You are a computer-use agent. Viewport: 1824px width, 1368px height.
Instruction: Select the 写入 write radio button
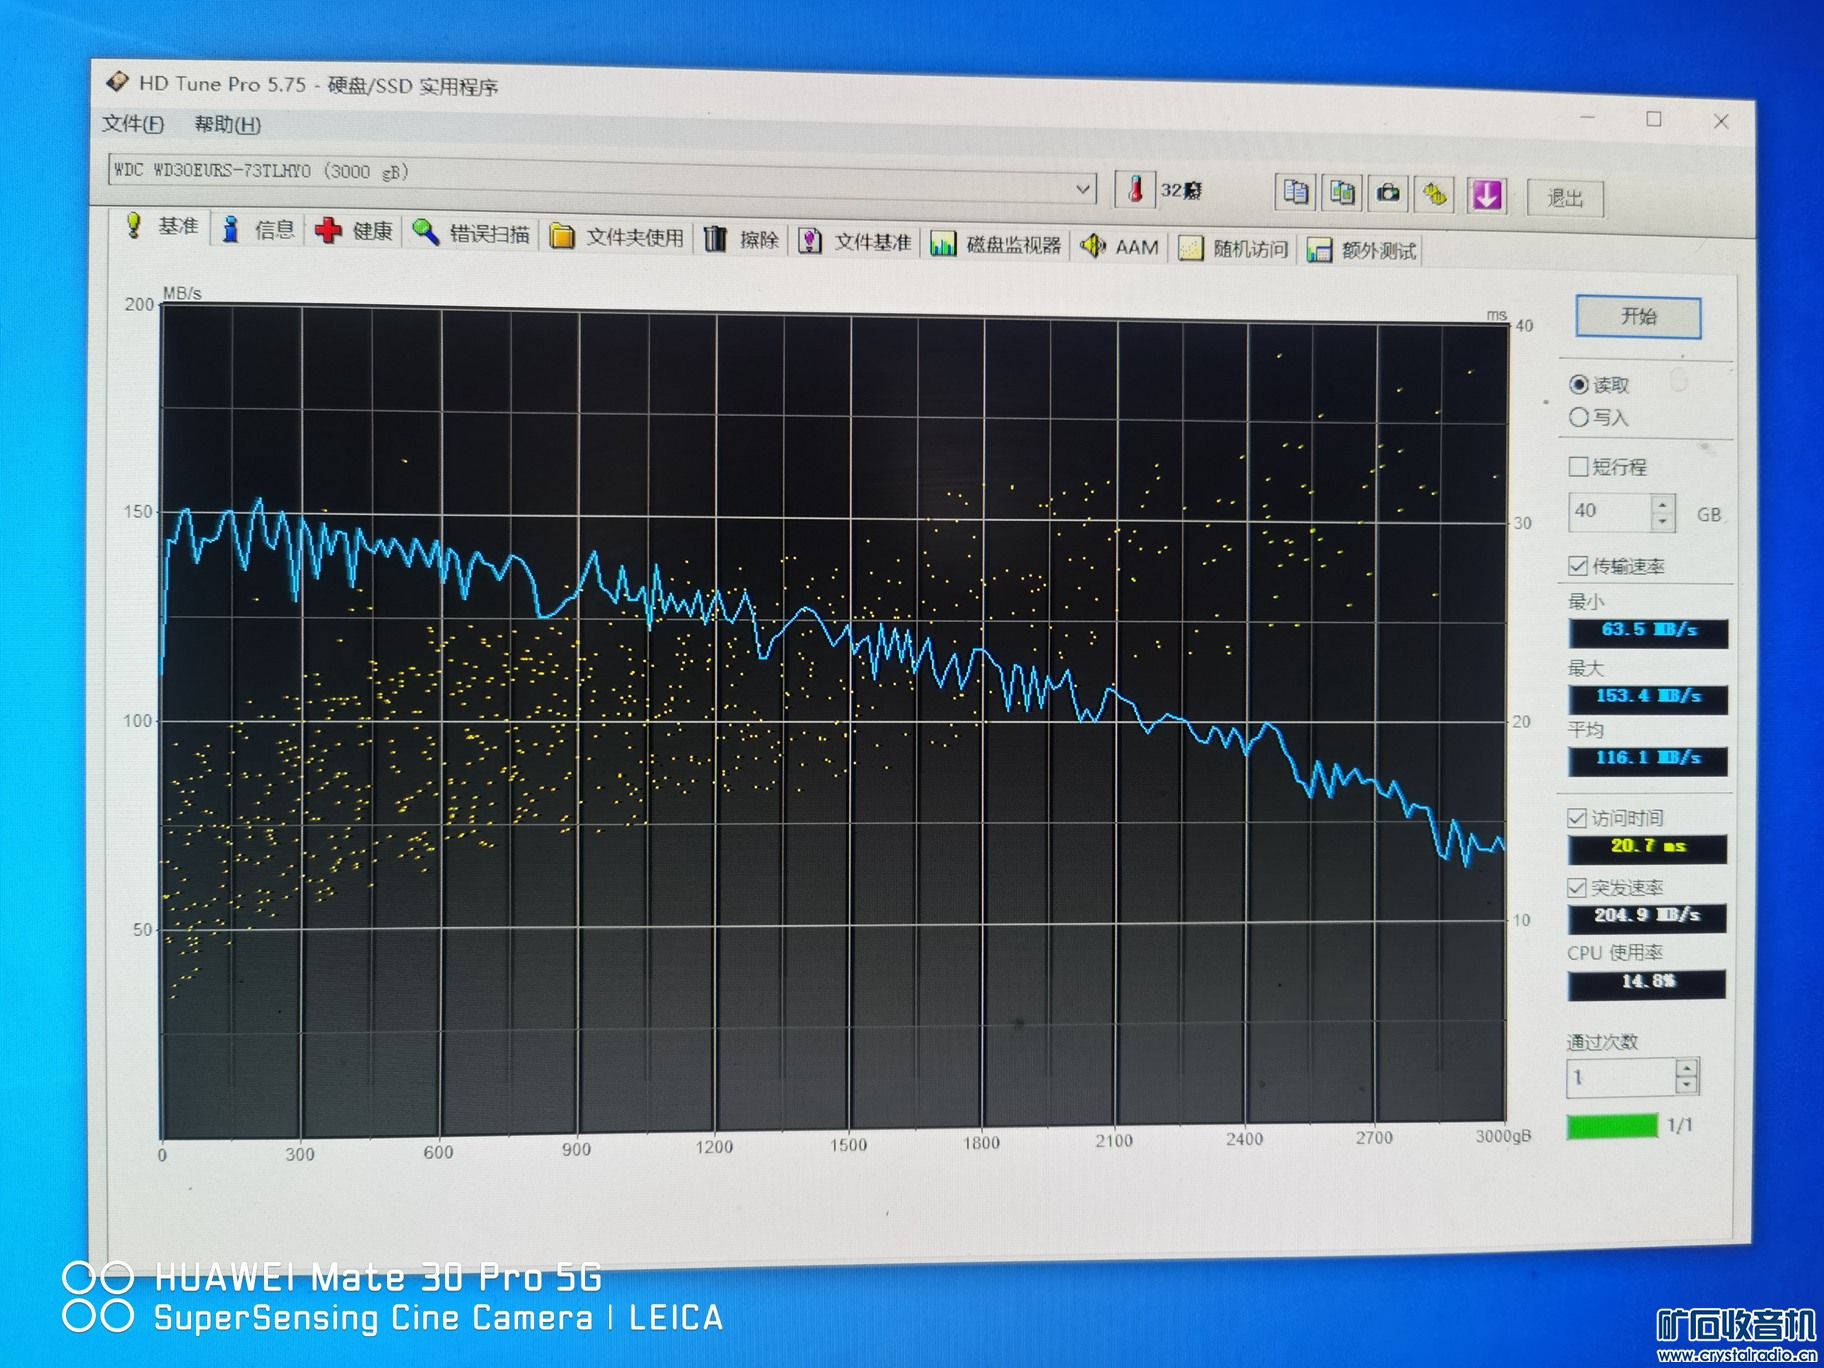click(1579, 417)
